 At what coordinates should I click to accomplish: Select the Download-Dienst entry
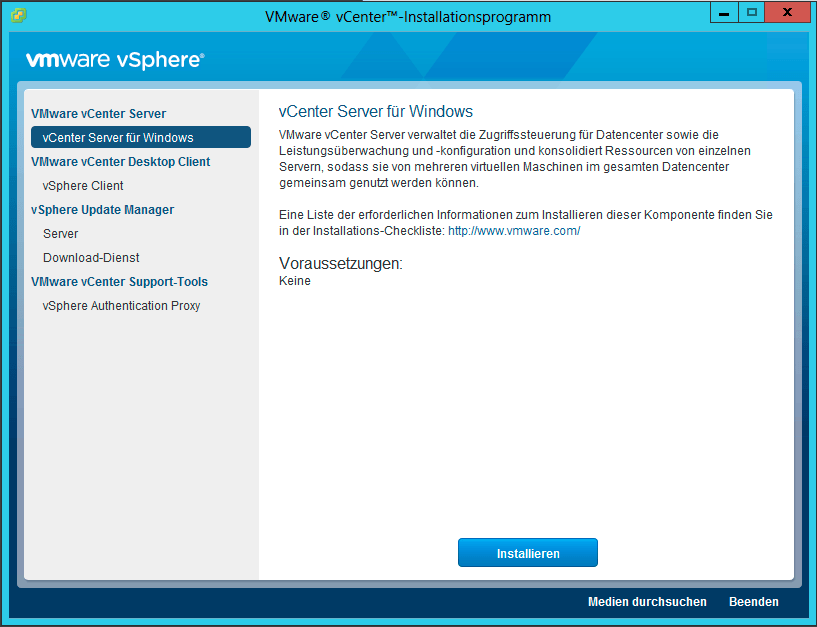(x=91, y=257)
